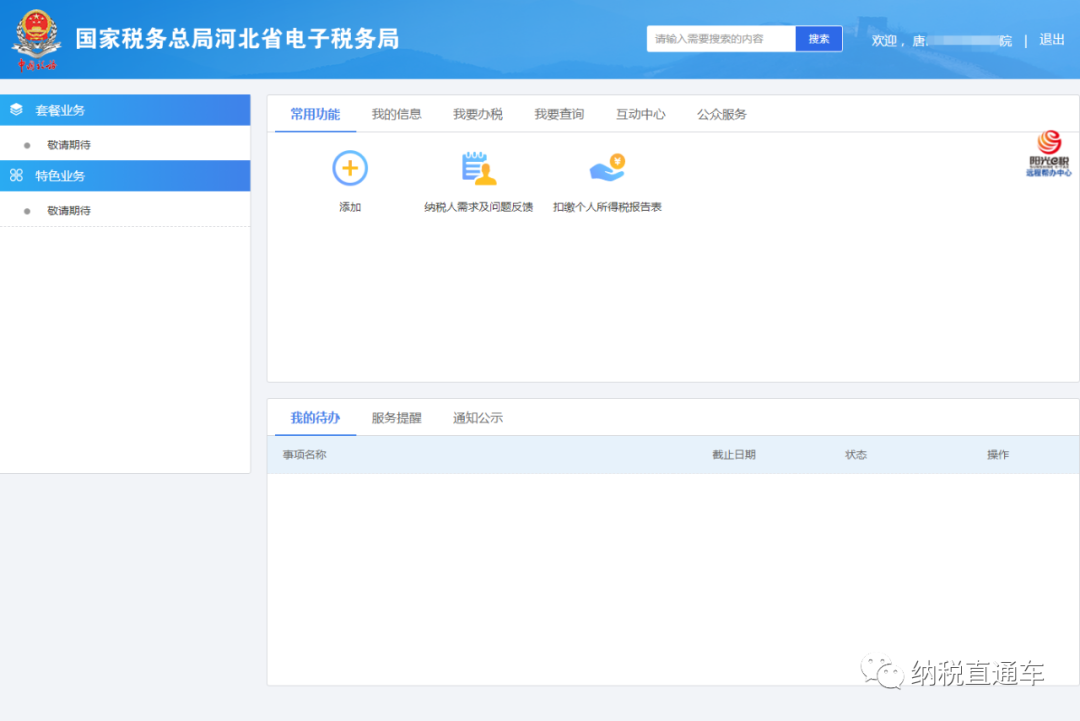Click the 操作 column header
Viewport: 1080px width, 721px height.
coord(997,454)
